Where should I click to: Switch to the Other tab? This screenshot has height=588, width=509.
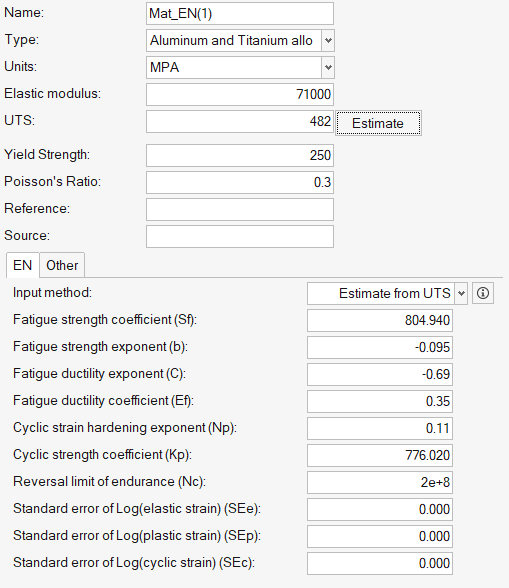62,265
